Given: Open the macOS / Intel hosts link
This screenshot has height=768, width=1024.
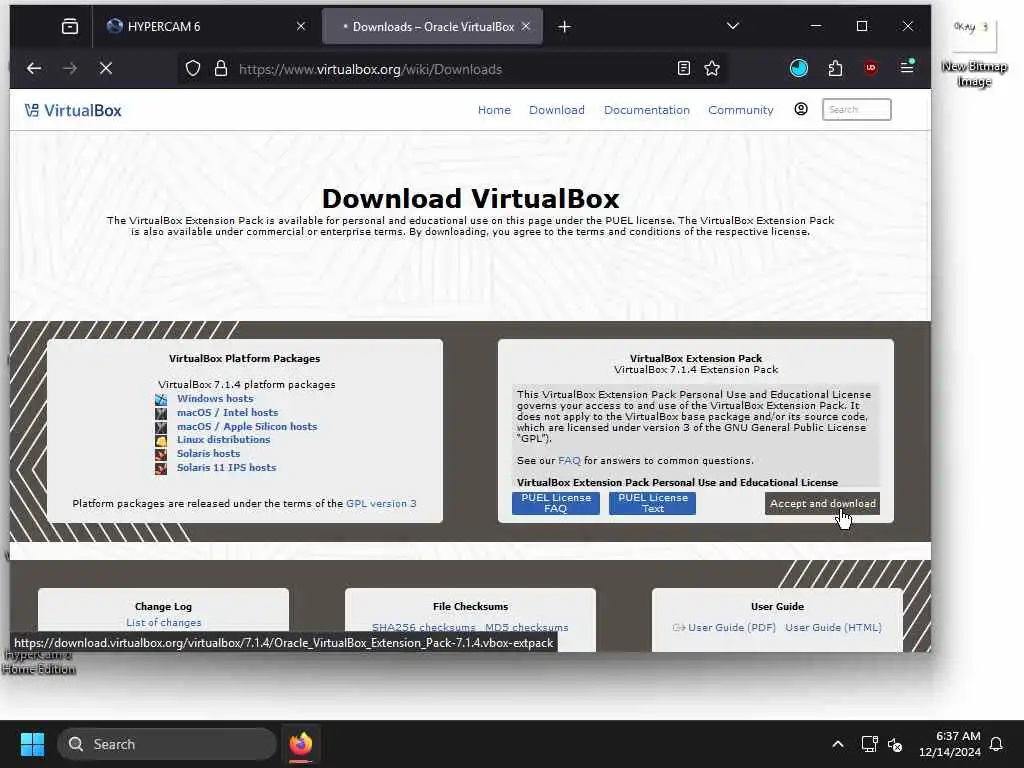Looking at the screenshot, I should [x=227, y=412].
